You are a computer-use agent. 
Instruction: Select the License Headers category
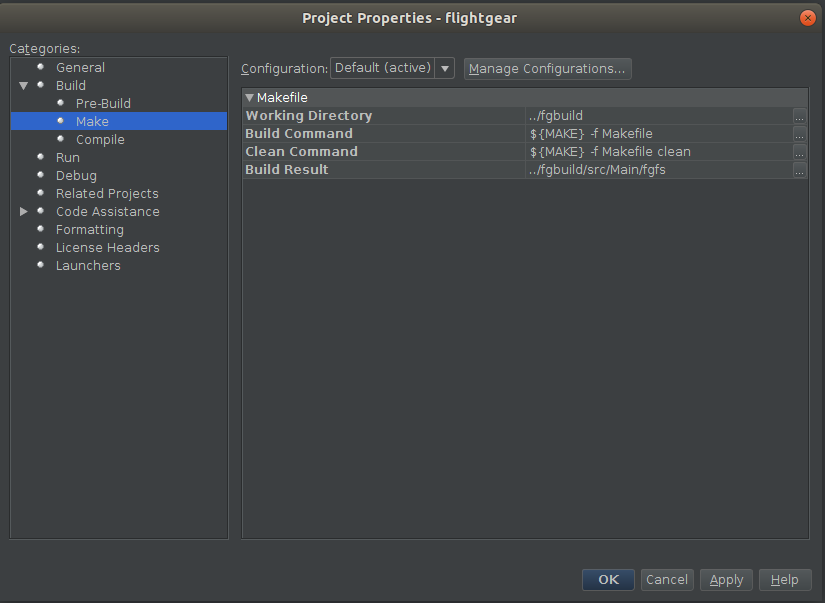(107, 247)
